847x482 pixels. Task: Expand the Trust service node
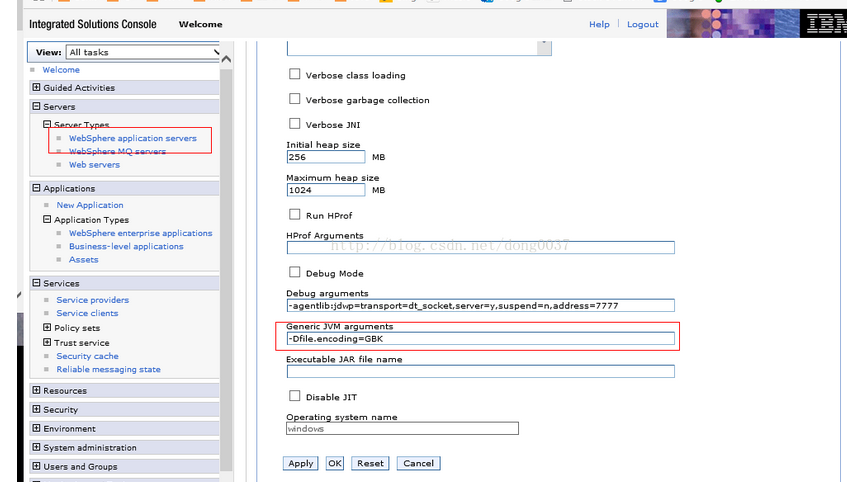tap(47, 342)
